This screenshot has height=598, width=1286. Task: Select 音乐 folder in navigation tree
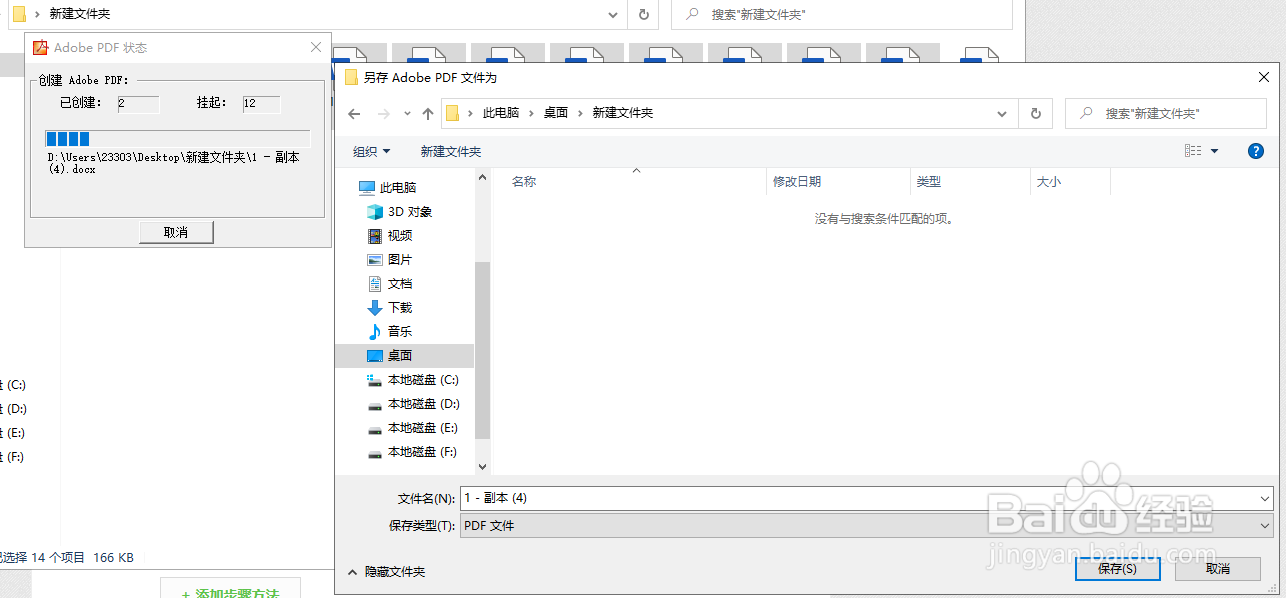click(x=390, y=332)
